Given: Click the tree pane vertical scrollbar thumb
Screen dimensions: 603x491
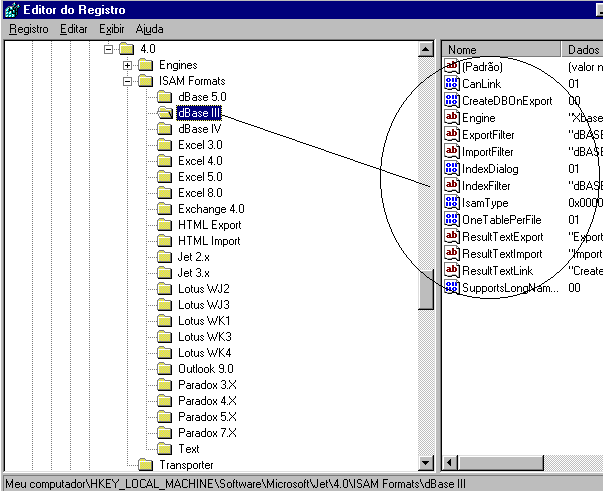Looking at the screenshot, I should pyautogui.click(x=426, y=289).
